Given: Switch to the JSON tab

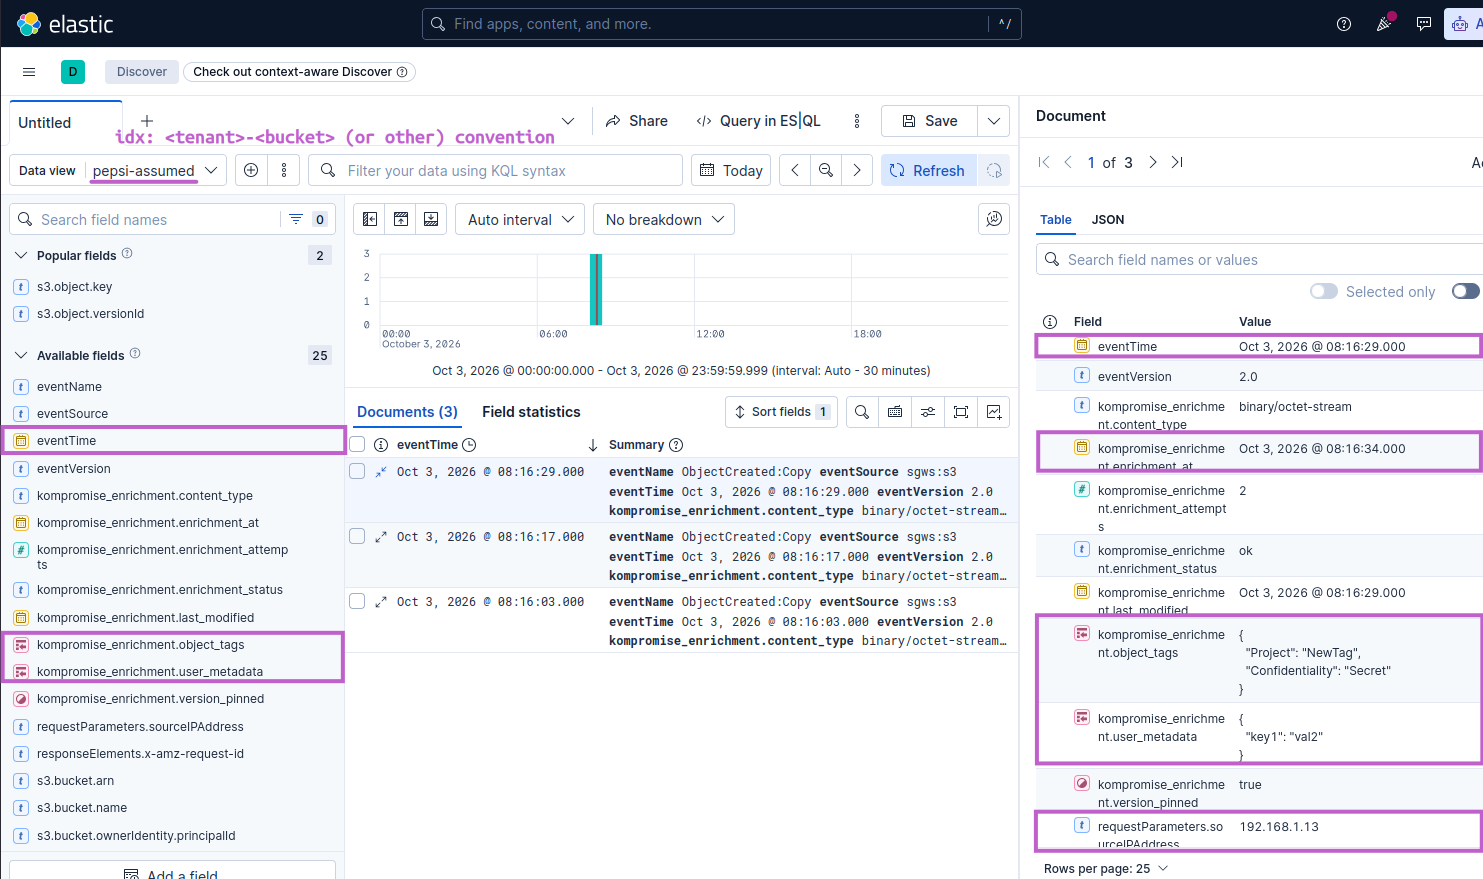Looking at the screenshot, I should point(1108,219).
